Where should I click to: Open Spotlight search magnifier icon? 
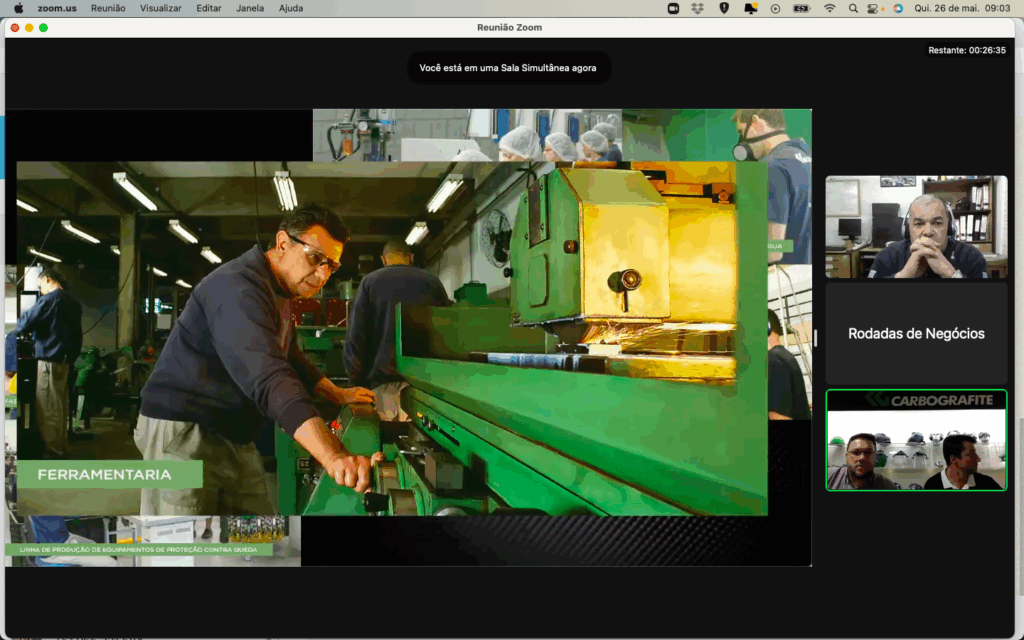click(x=853, y=8)
